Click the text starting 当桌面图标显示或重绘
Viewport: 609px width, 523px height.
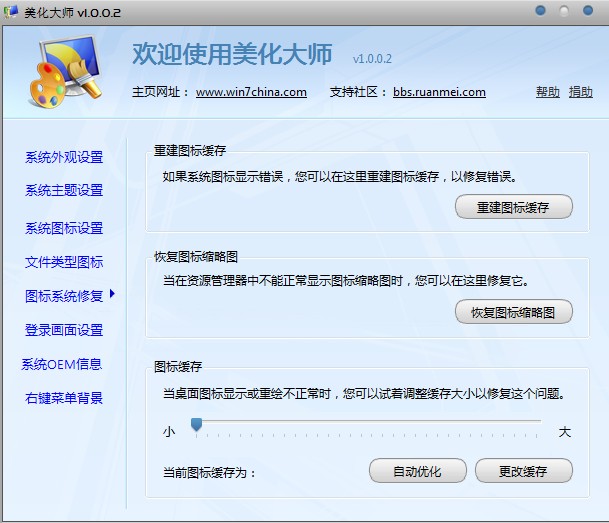364,394
